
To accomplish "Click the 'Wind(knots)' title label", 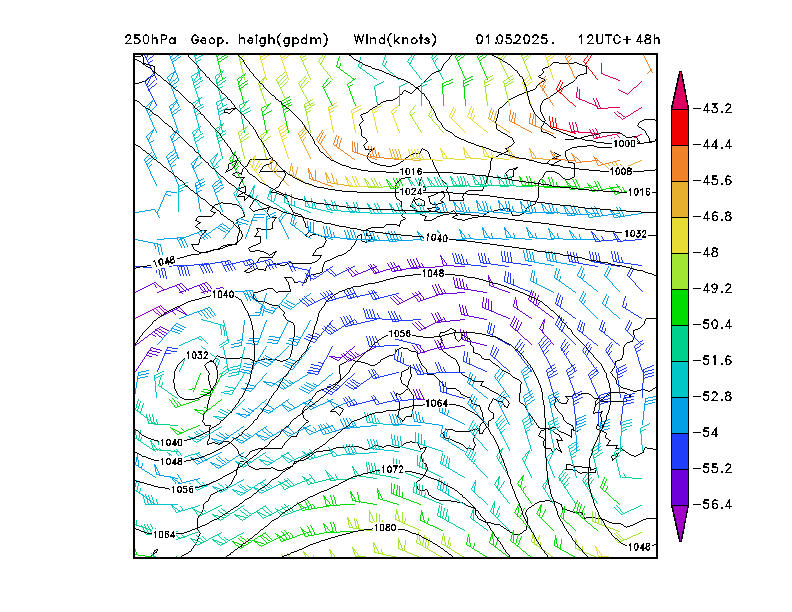I will click(395, 39).
